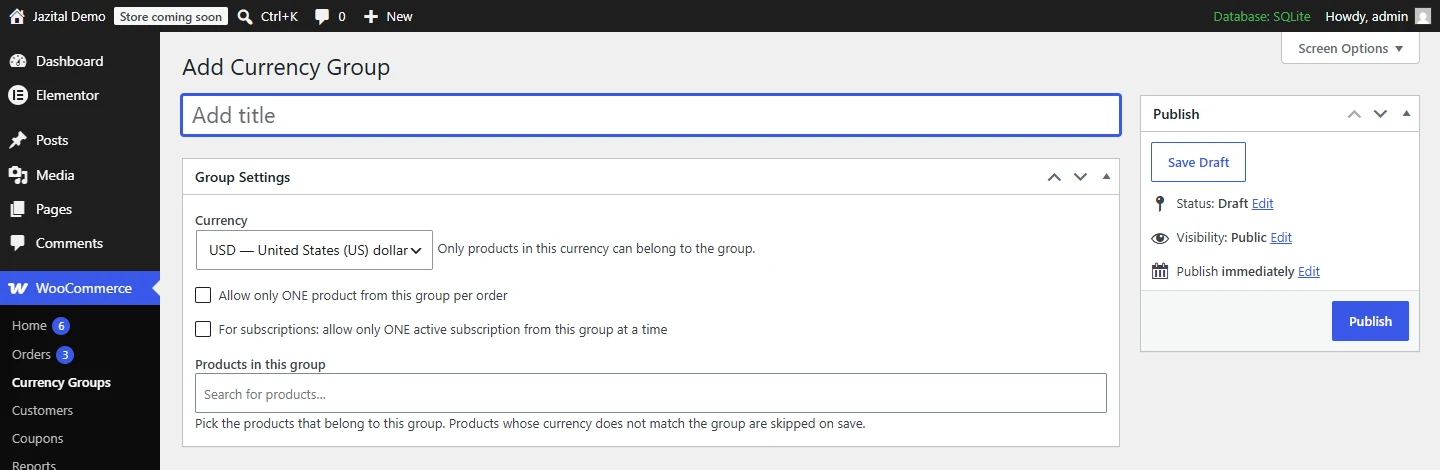Image resolution: width=1440 pixels, height=470 pixels.
Task: Click the Posts pushpin icon in the sidebar
Action: 18,140
